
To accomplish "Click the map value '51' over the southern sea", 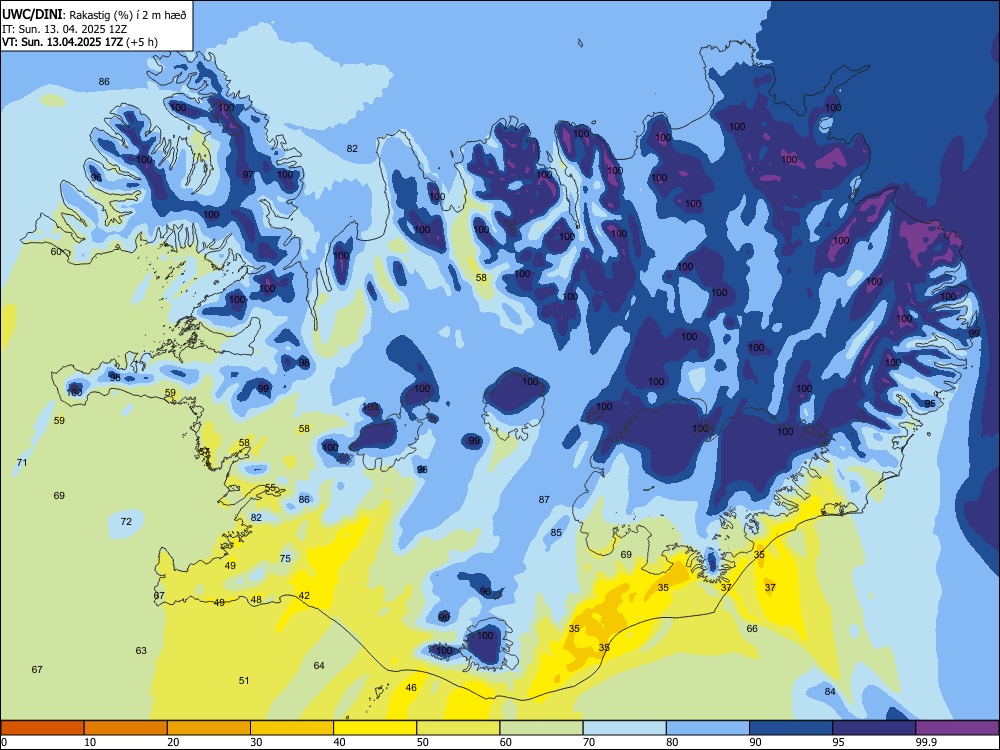I will point(244,680).
